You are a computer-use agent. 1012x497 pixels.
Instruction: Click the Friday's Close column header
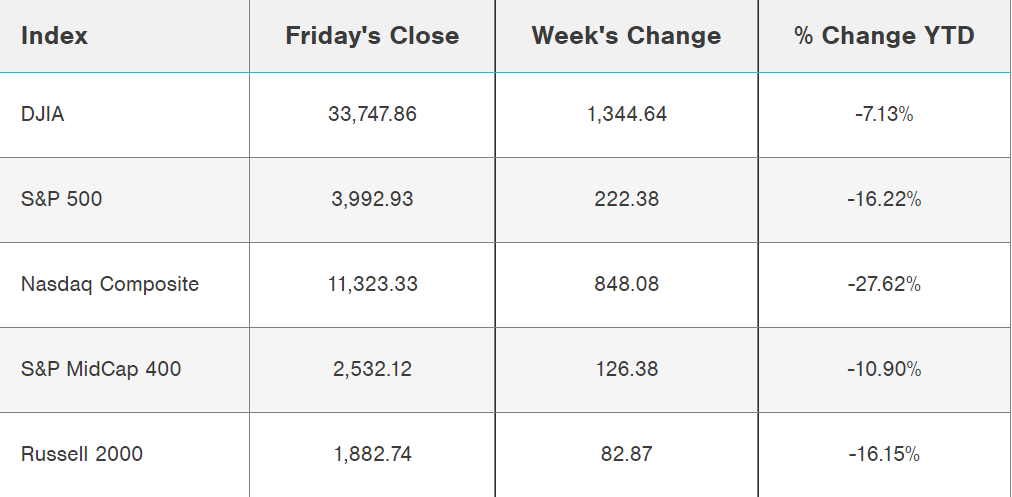click(x=372, y=36)
